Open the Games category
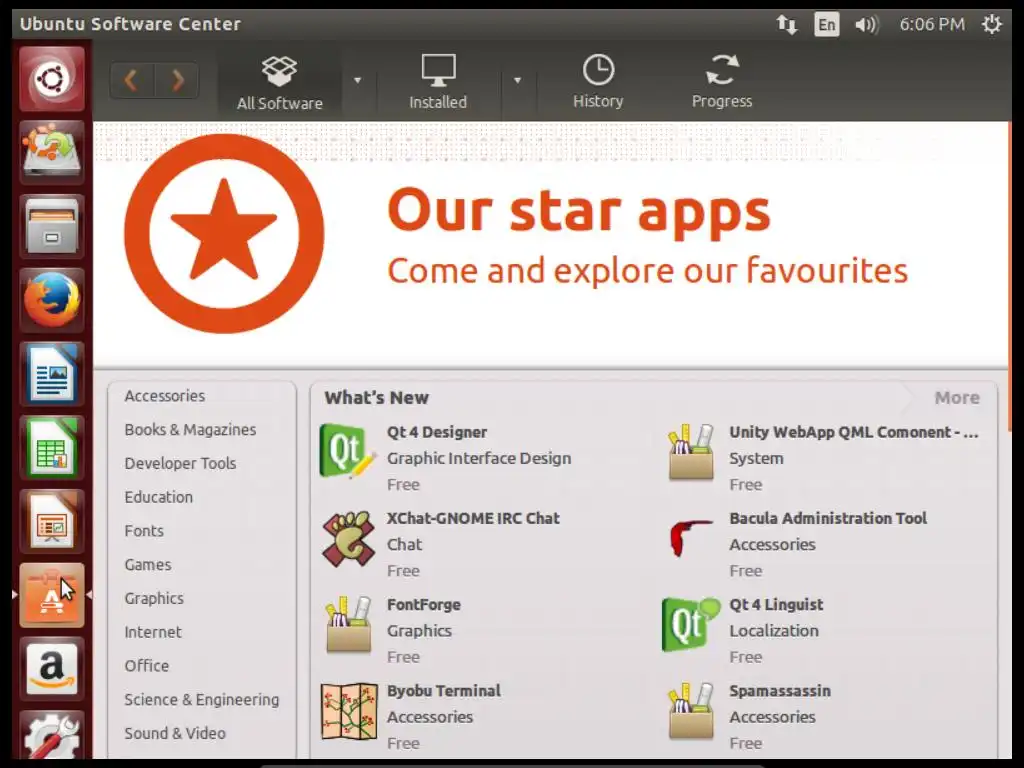This screenshot has width=1024, height=768. coord(148,565)
